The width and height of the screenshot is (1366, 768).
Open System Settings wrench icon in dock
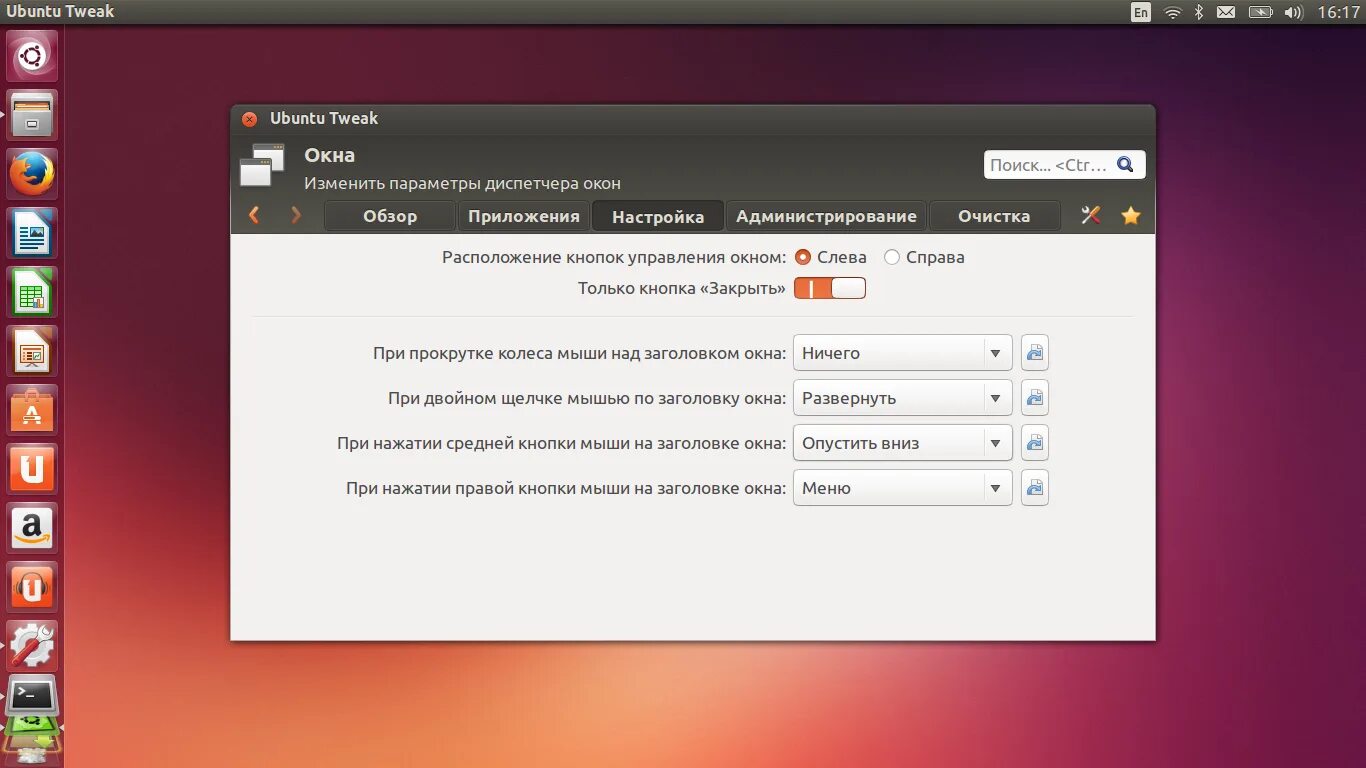pyautogui.click(x=32, y=646)
